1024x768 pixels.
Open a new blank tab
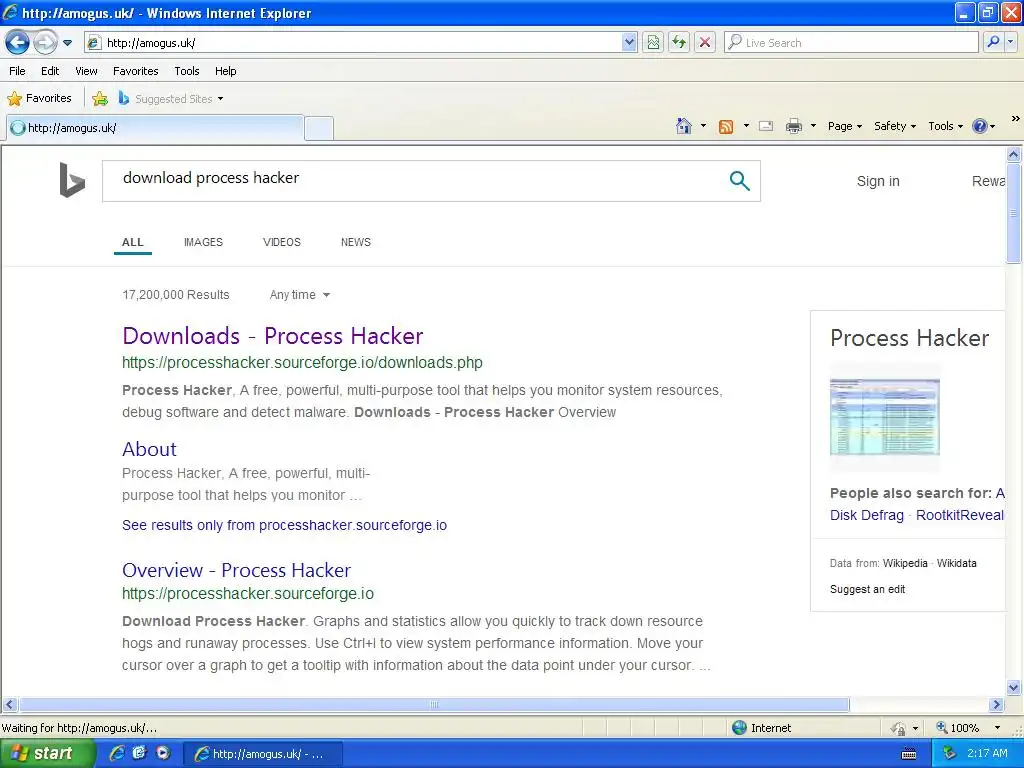(x=319, y=128)
